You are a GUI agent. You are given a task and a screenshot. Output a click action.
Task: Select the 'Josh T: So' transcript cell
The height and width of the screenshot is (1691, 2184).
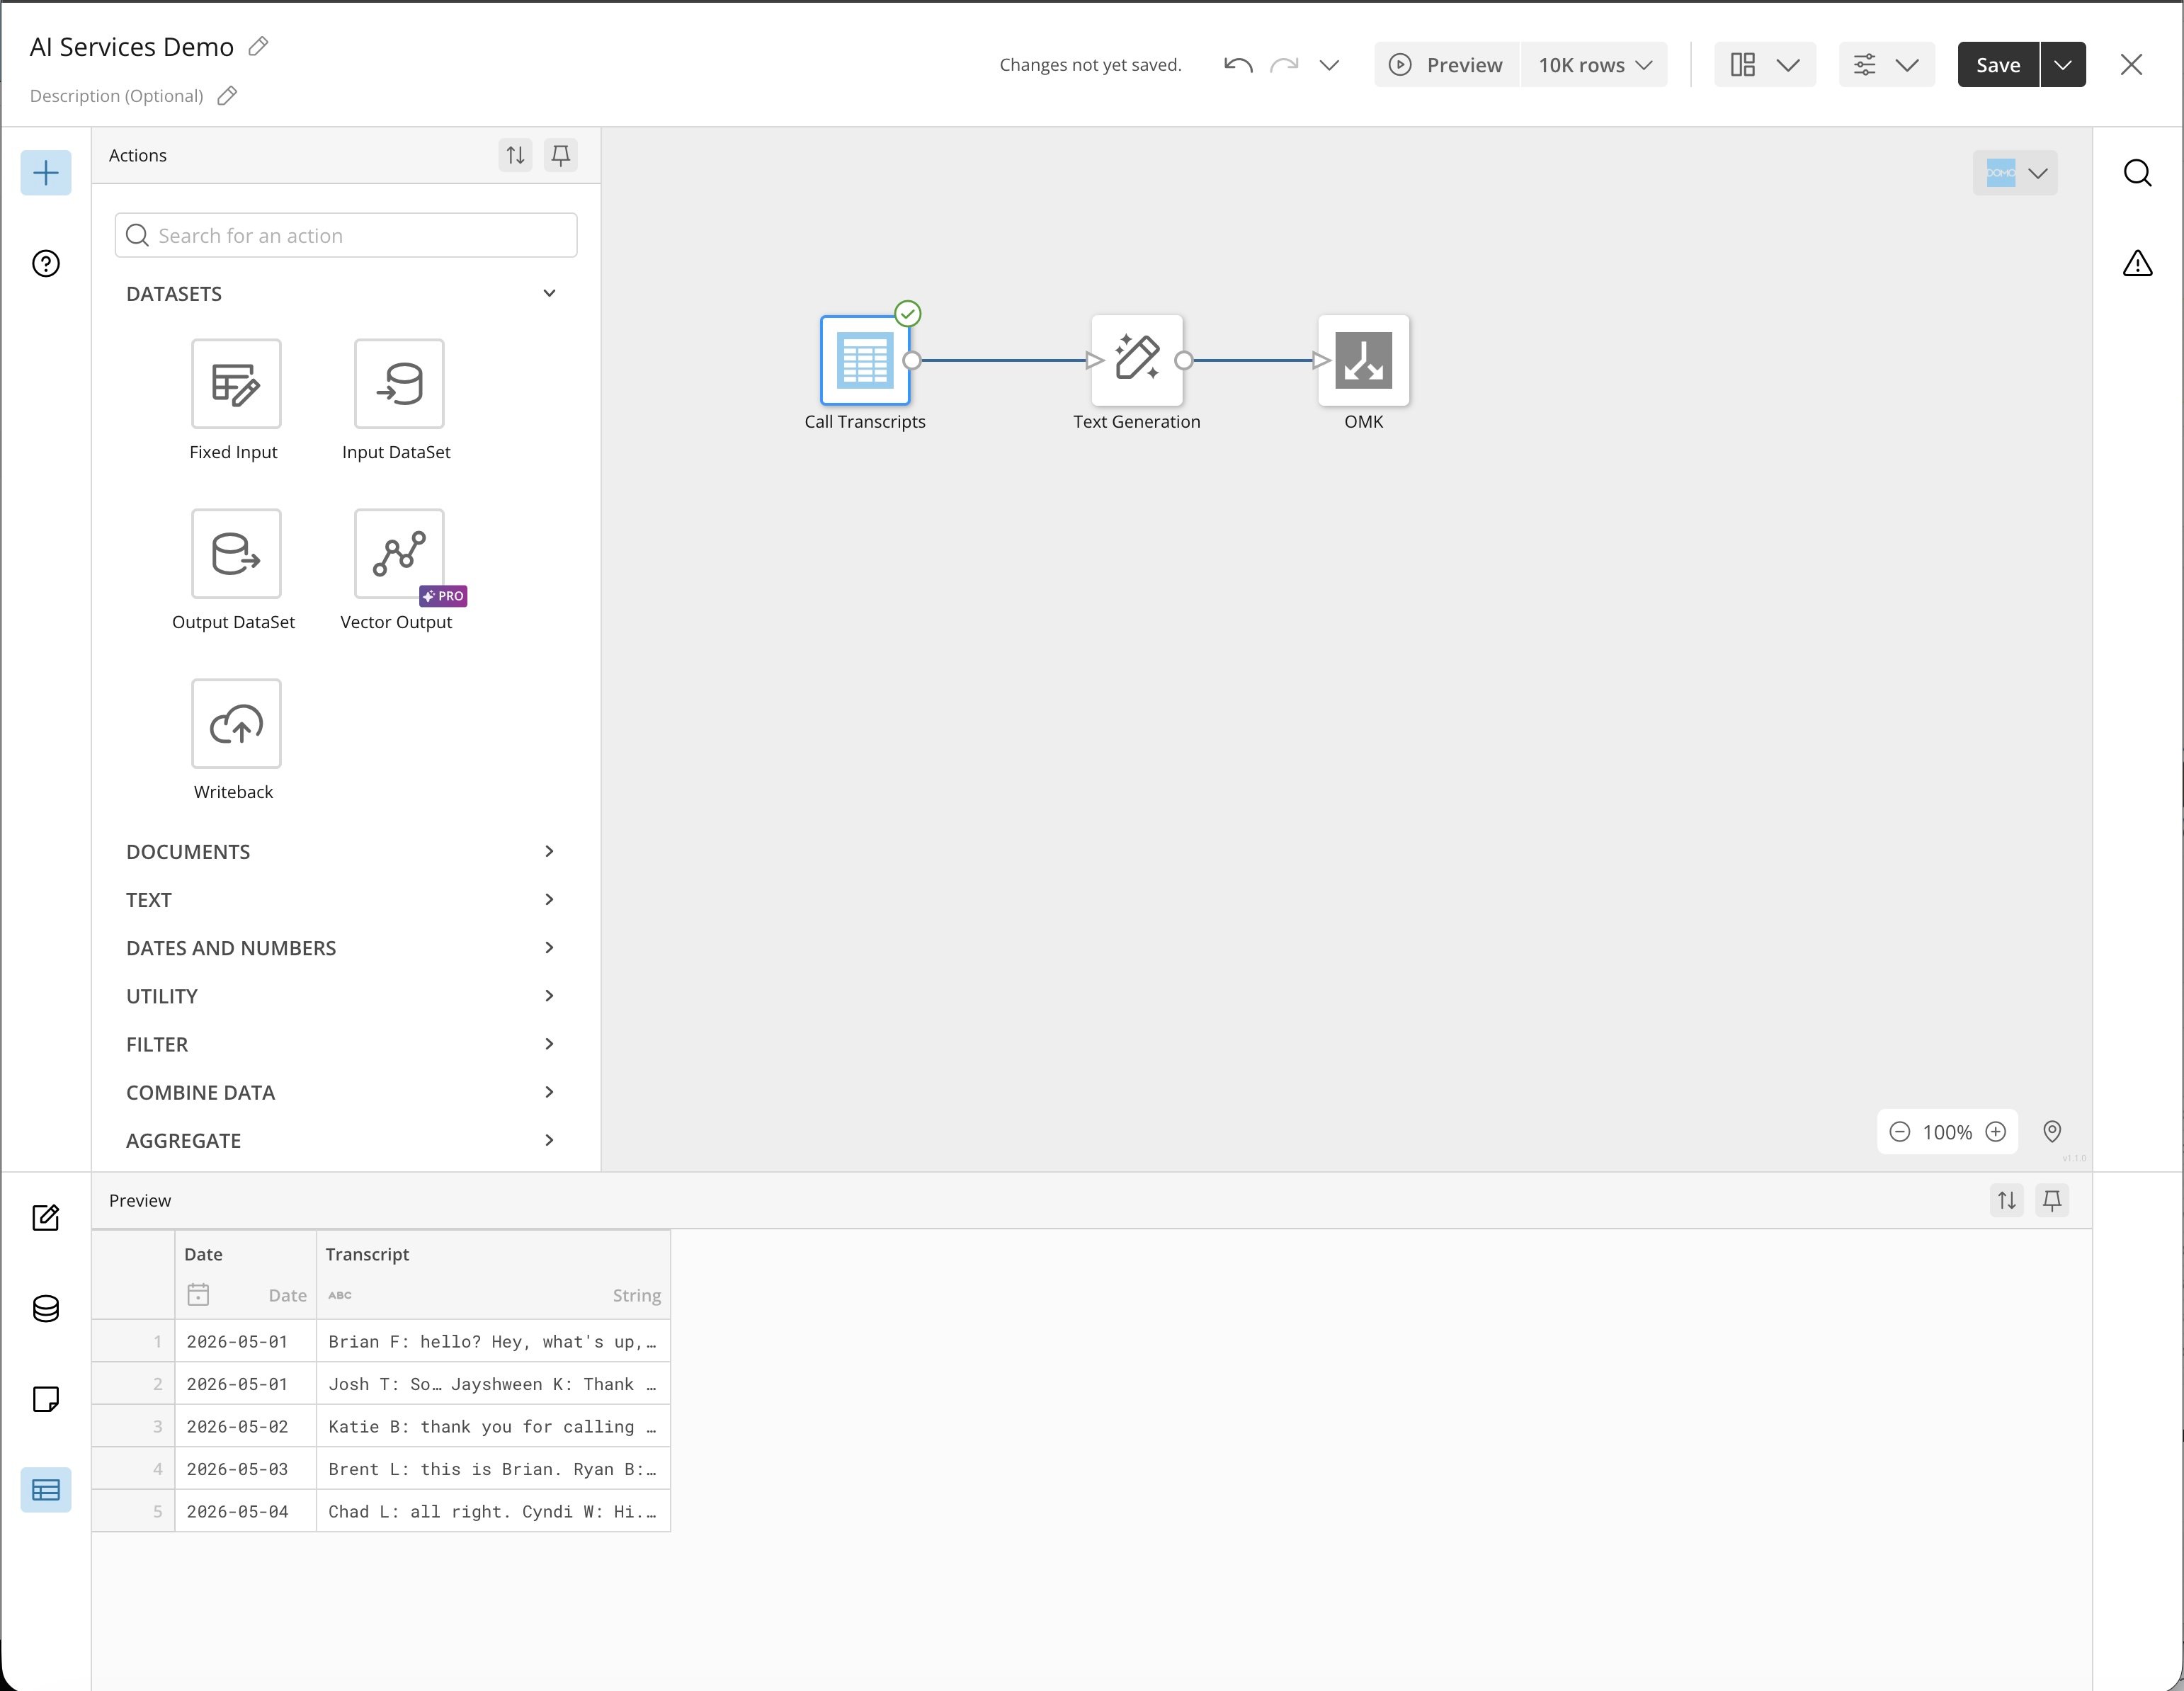pos(493,1384)
